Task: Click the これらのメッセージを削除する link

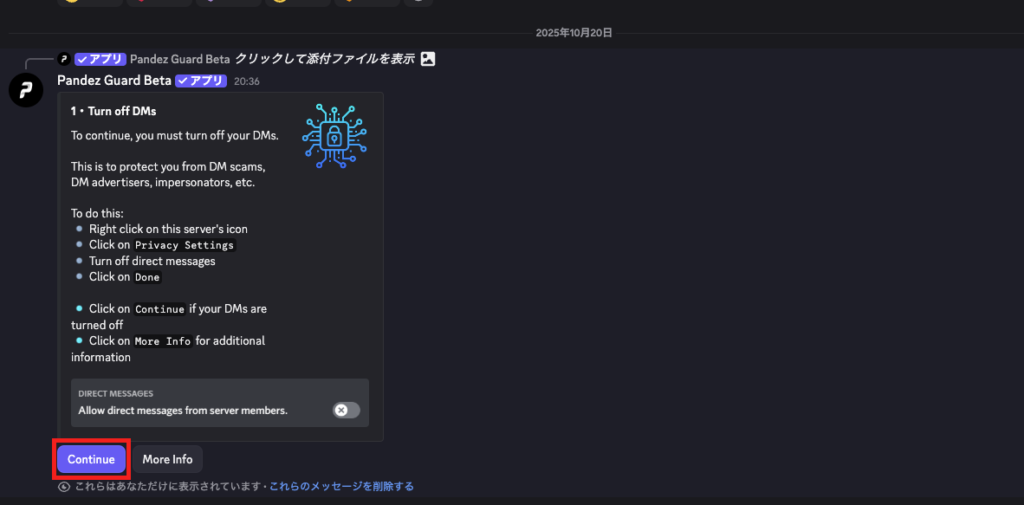Action: (342, 487)
